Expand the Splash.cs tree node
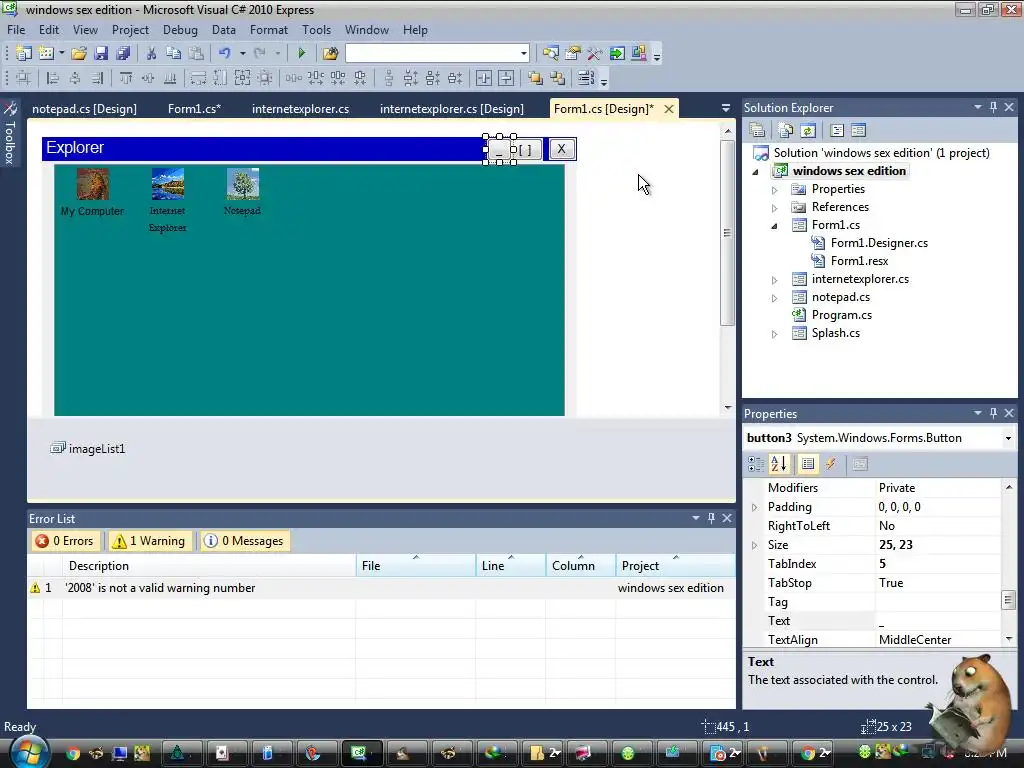The width and height of the screenshot is (1024, 768). [x=775, y=334]
